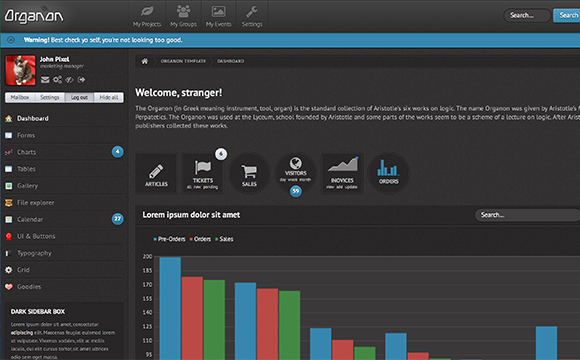Dismiss the warning alert bar
This screenshot has width=580, height=360.
click(11, 40)
